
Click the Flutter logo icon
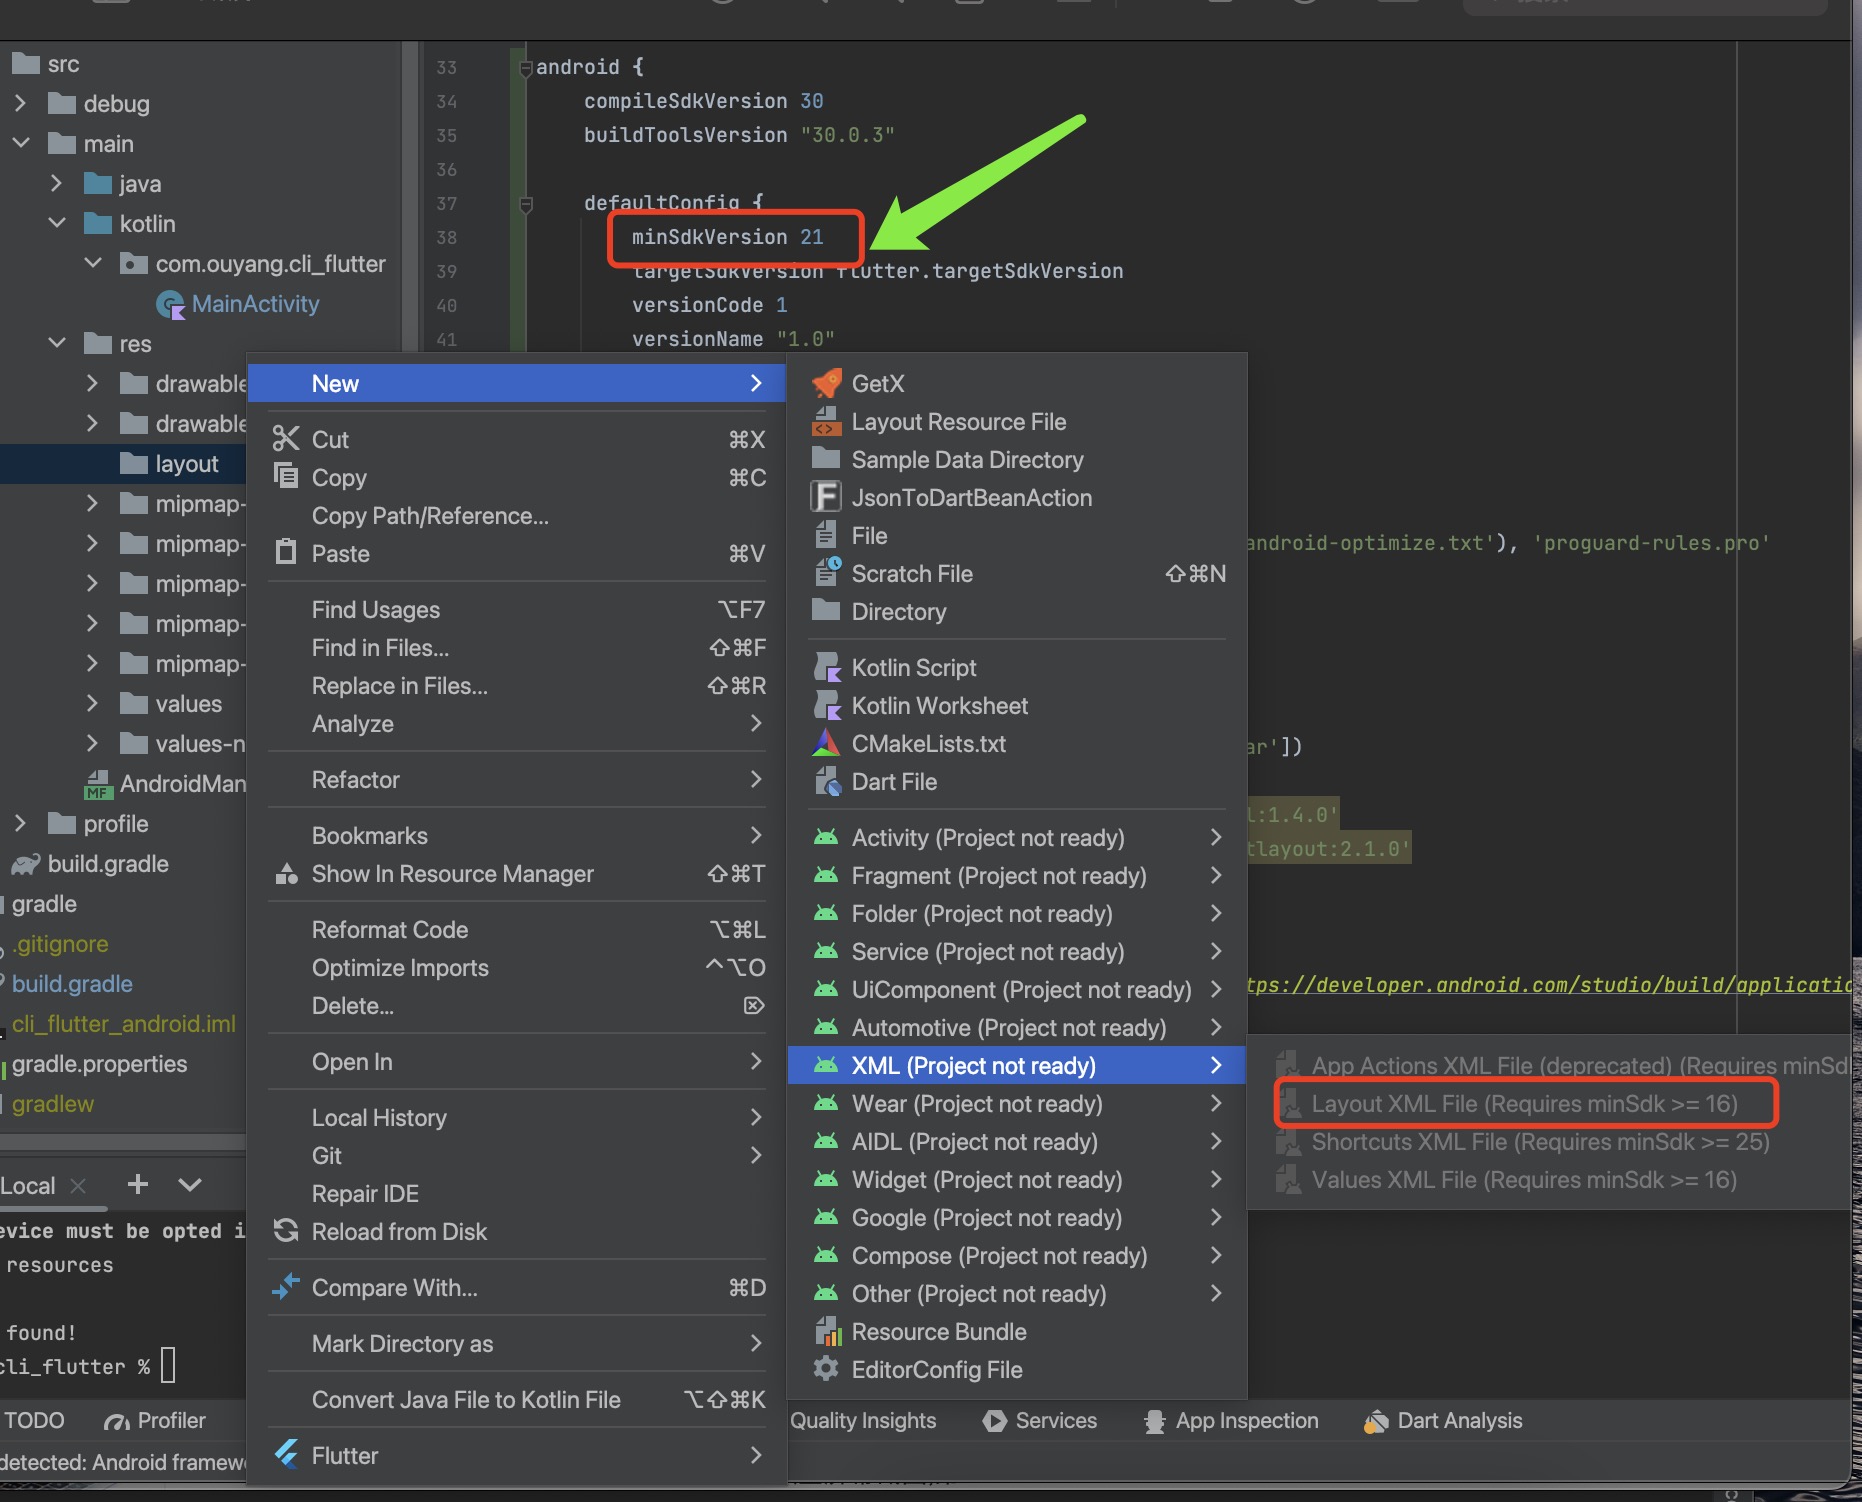pyautogui.click(x=286, y=1455)
